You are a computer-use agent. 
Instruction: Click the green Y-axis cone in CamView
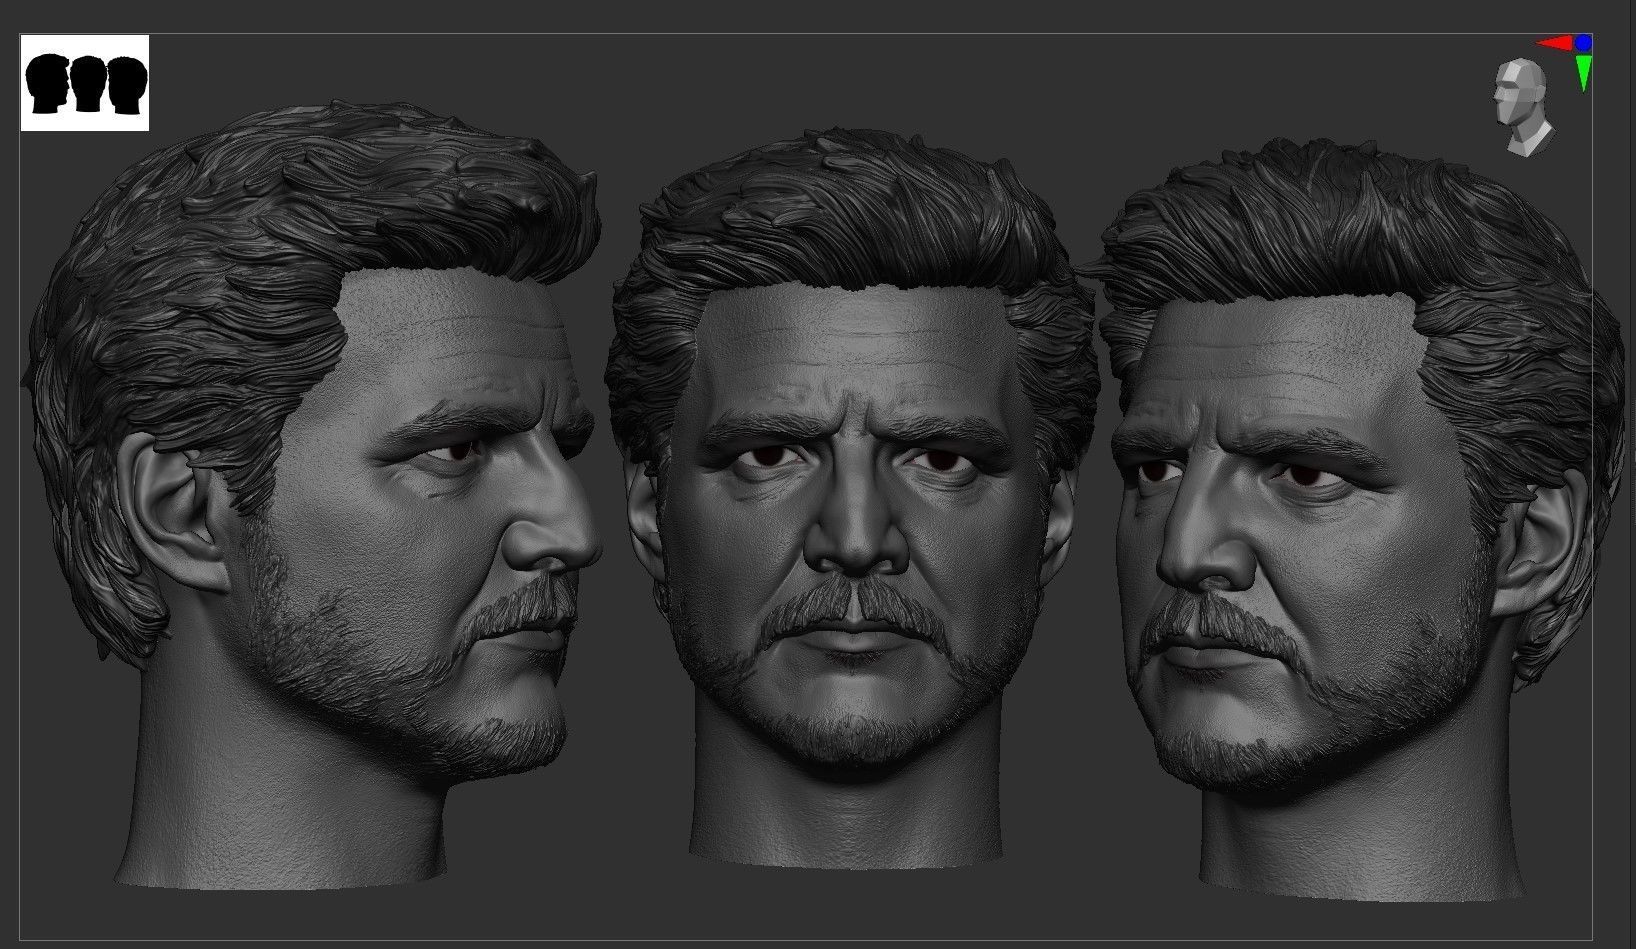click(1584, 73)
